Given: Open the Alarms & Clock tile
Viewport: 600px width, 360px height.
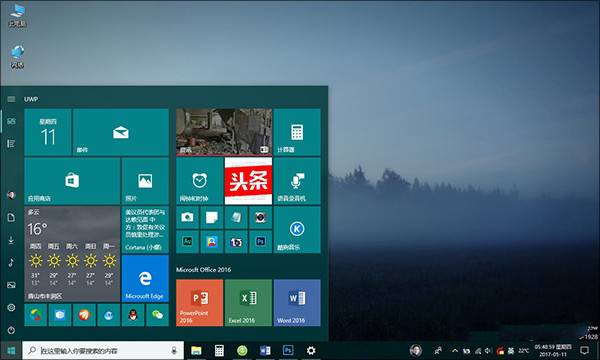Looking at the screenshot, I should (199, 181).
